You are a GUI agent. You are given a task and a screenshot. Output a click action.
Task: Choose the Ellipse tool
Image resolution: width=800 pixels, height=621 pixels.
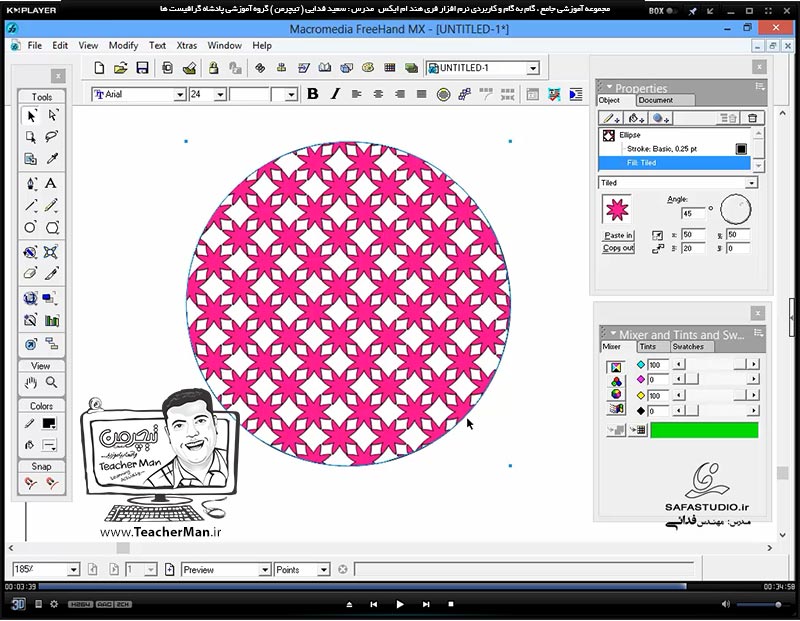pos(31,228)
